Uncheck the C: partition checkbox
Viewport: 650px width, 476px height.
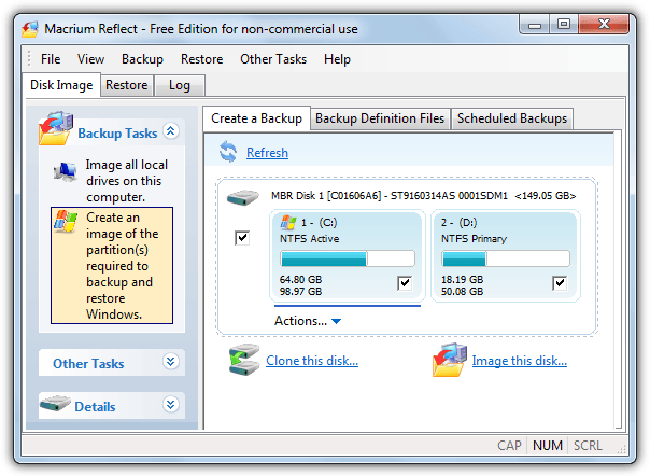click(x=404, y=284)
